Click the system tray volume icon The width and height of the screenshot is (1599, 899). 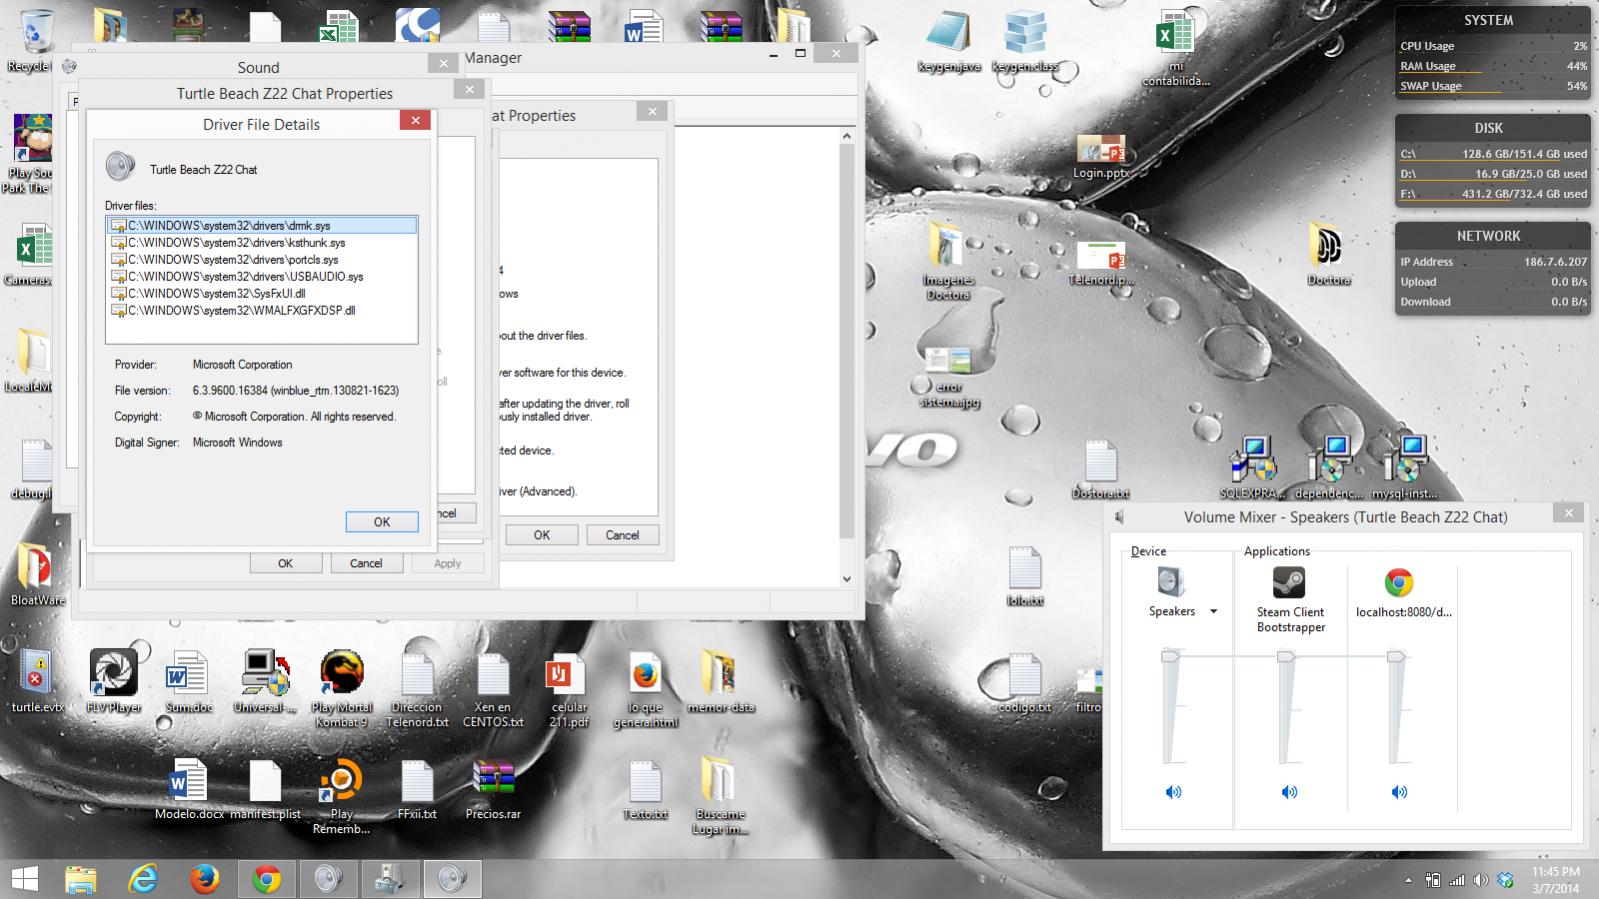[1480, 880]
